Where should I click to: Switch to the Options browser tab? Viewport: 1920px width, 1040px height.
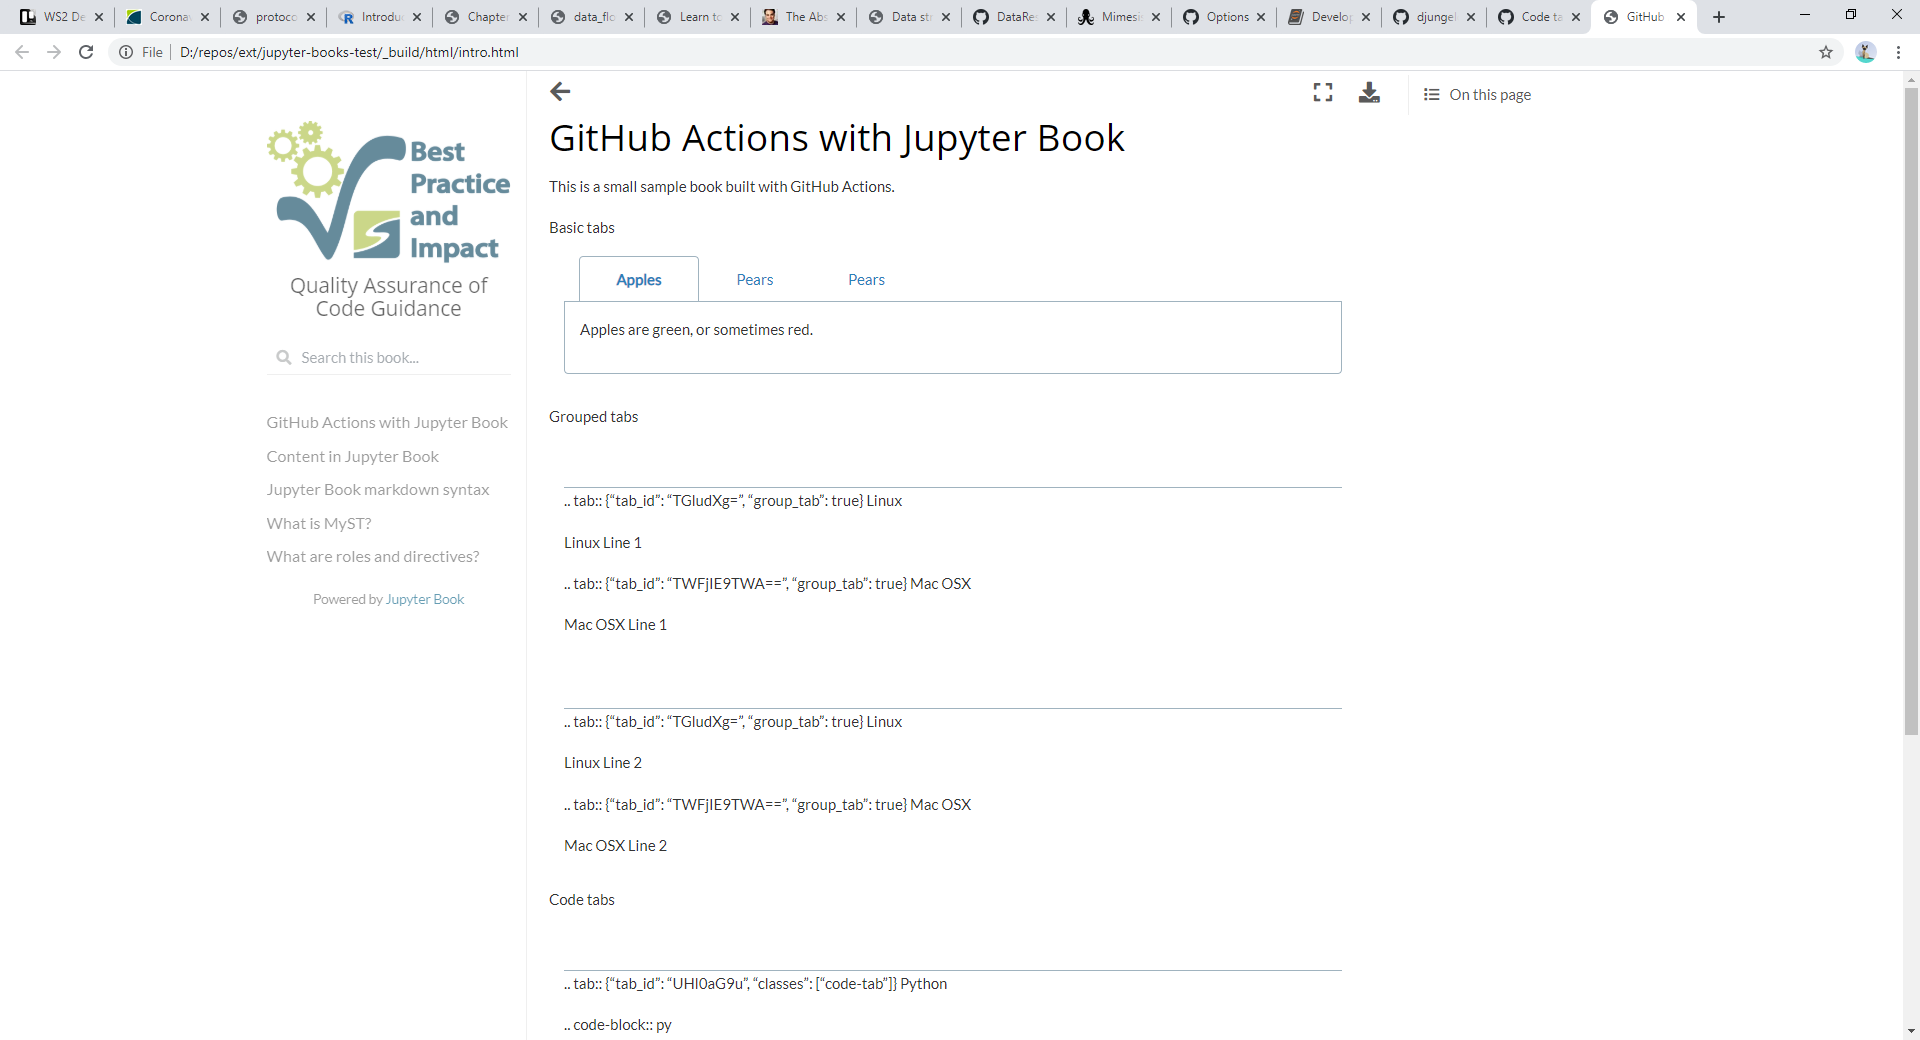tap(1224, 17)
